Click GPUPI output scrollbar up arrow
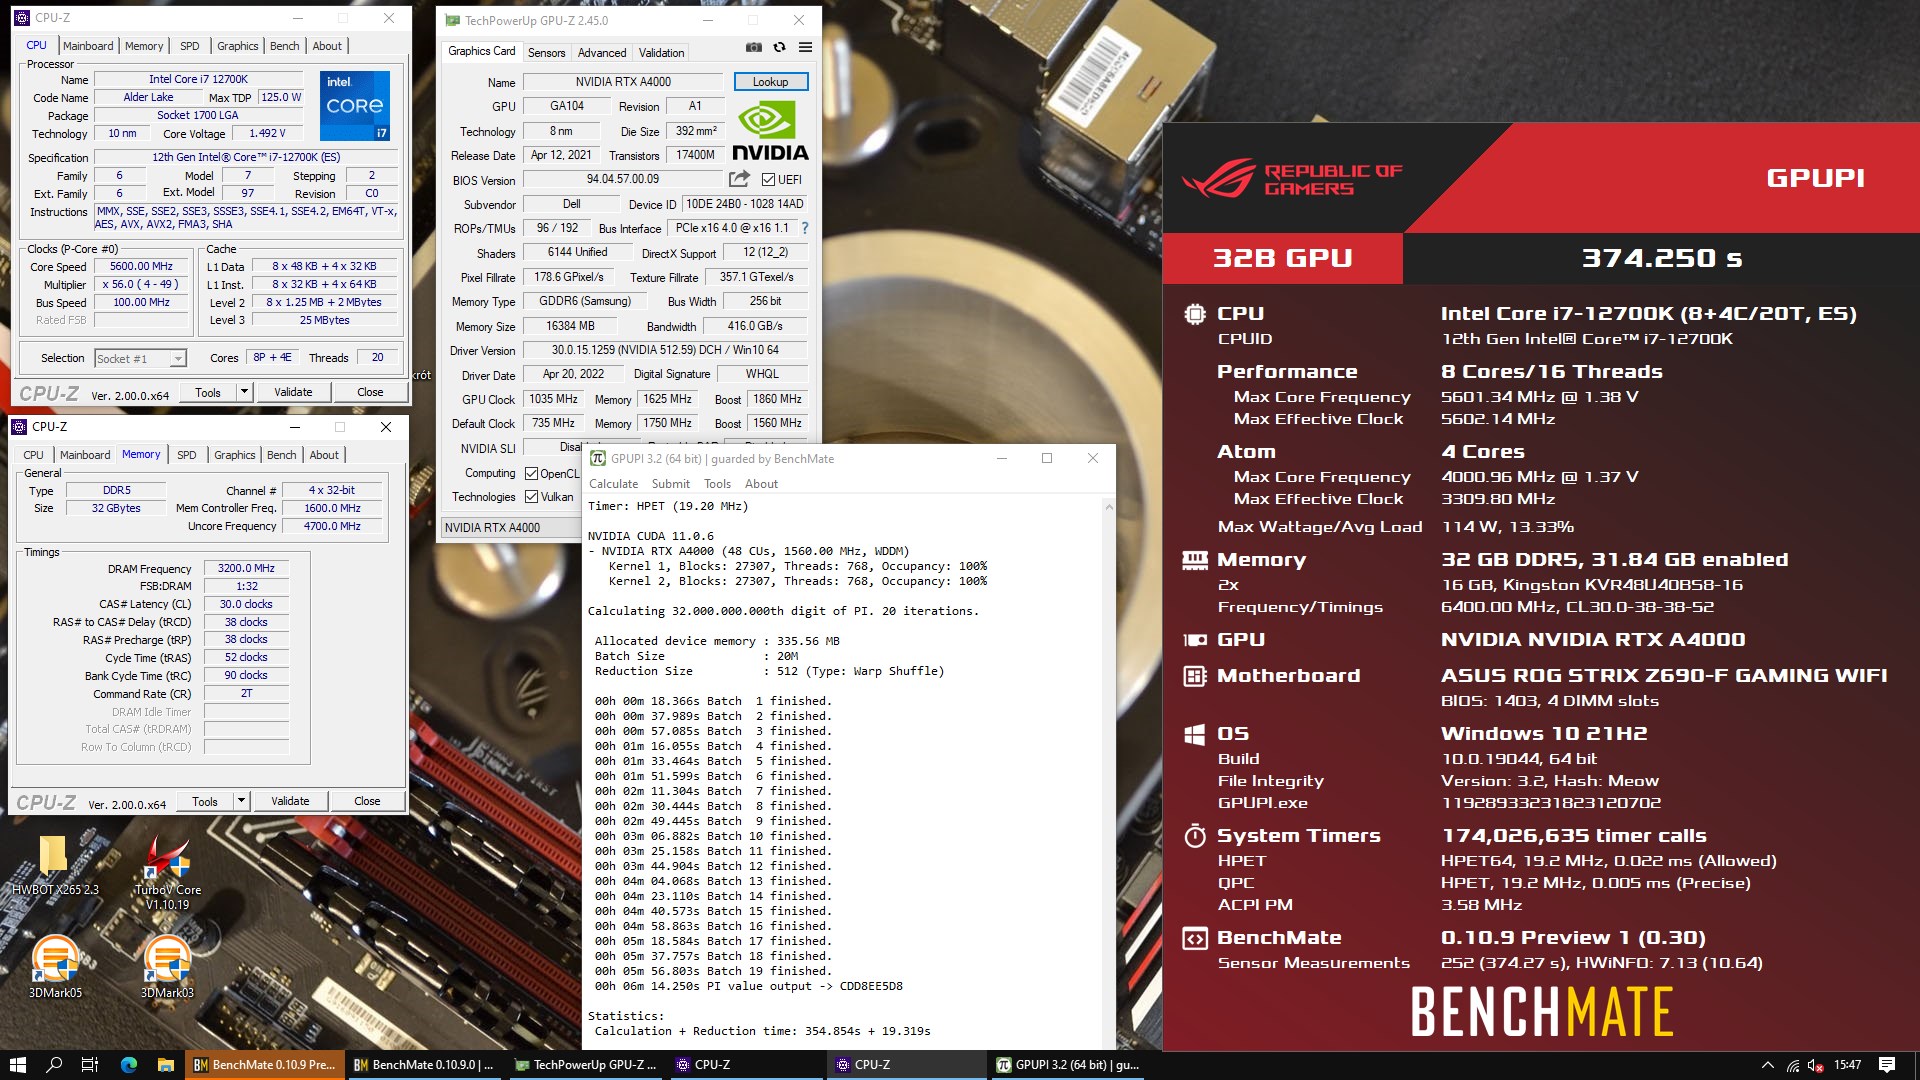 point(1108,508)
